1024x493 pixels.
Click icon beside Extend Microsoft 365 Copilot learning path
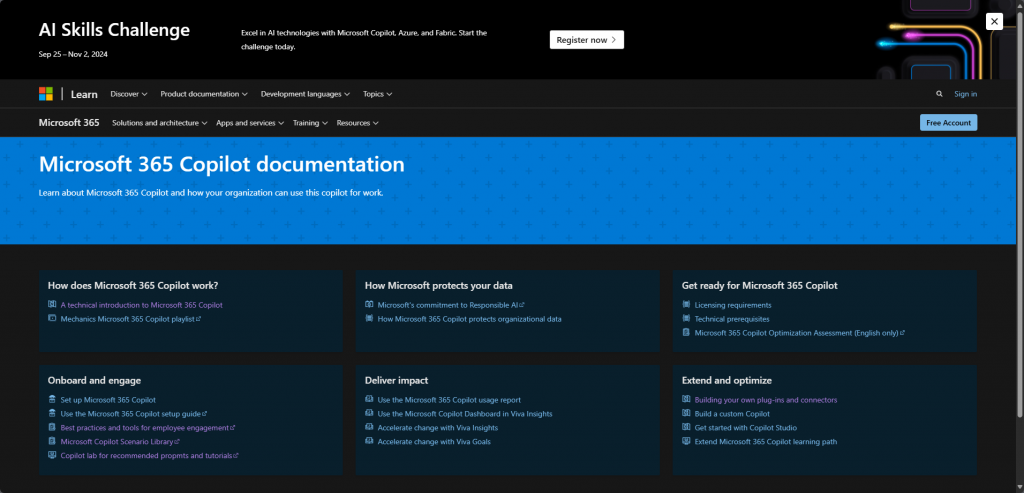coord(686,441)
